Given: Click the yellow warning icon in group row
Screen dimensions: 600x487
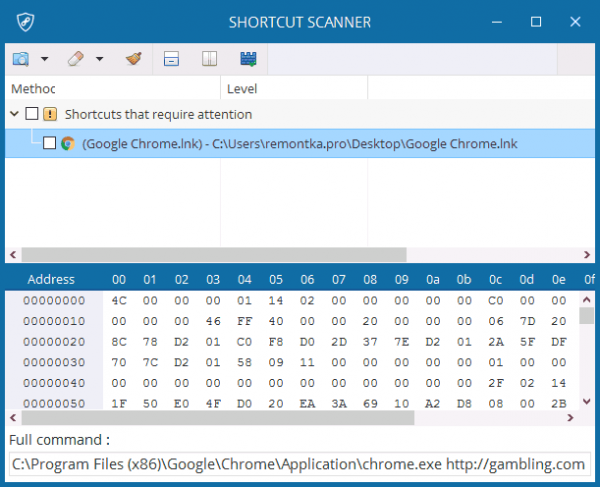Looking at the screenshot, I should click(50, 114).
